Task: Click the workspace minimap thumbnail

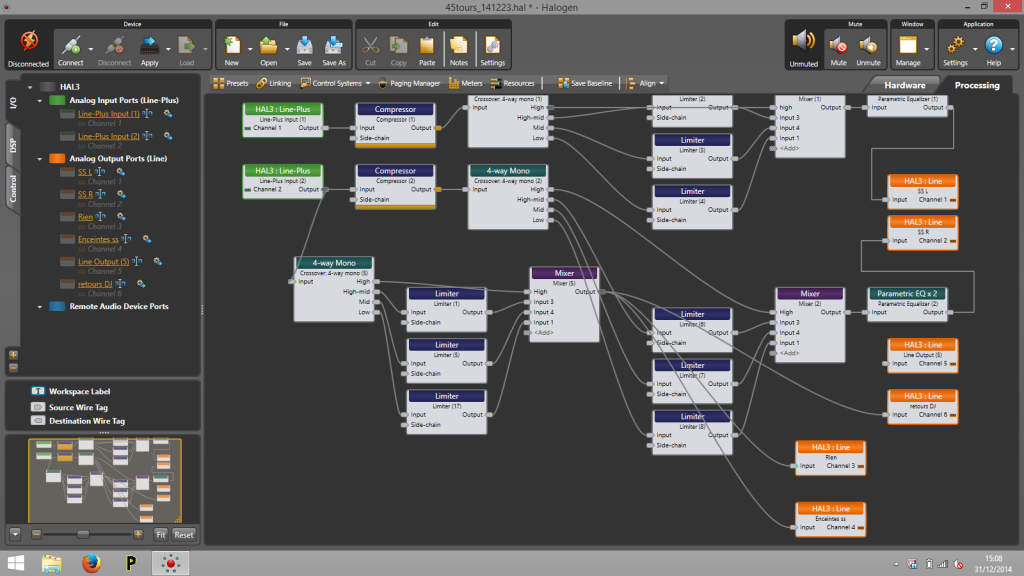Action: pyautogui.click(x=104, y=480)
